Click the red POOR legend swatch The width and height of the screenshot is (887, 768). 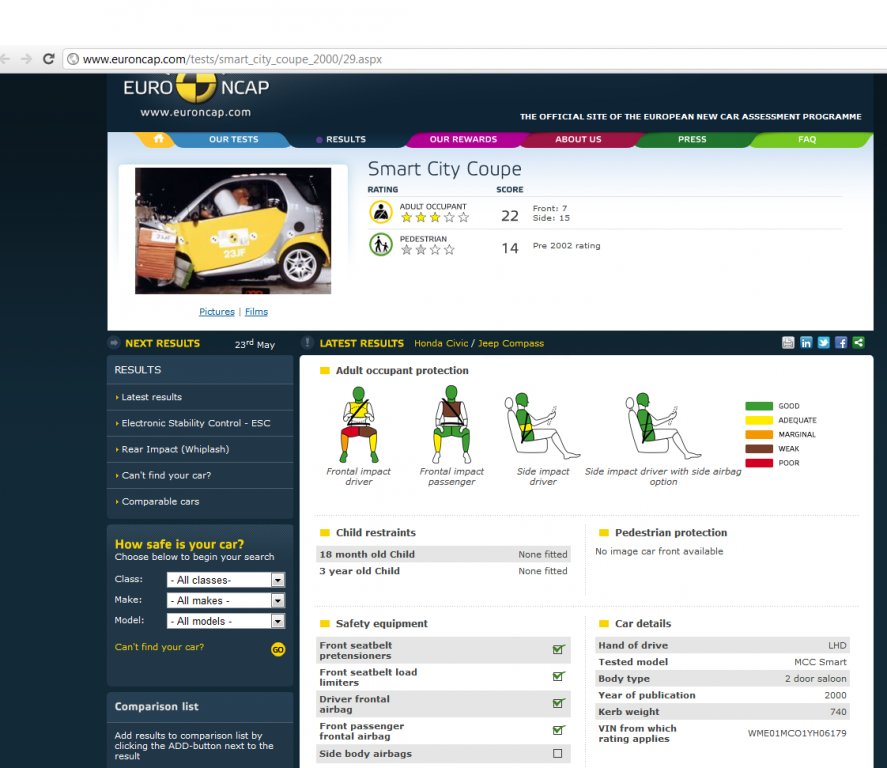759,463
